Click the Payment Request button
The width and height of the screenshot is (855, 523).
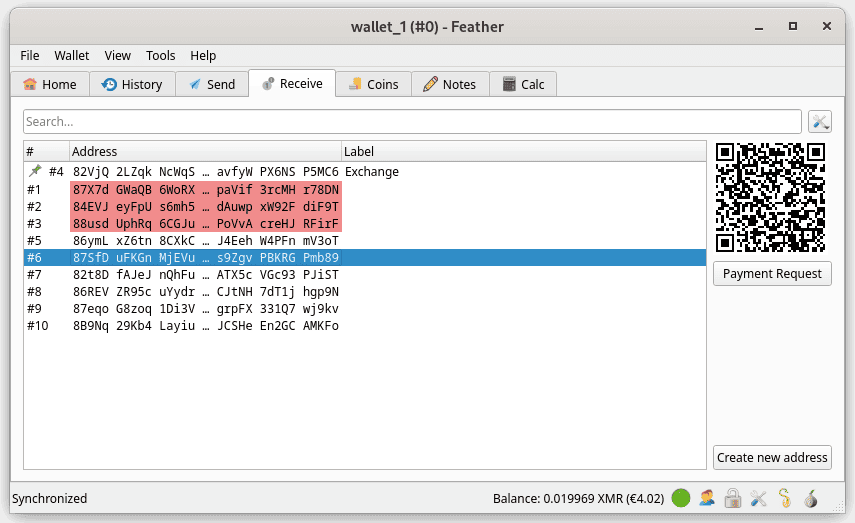click(x=771, y=274)
